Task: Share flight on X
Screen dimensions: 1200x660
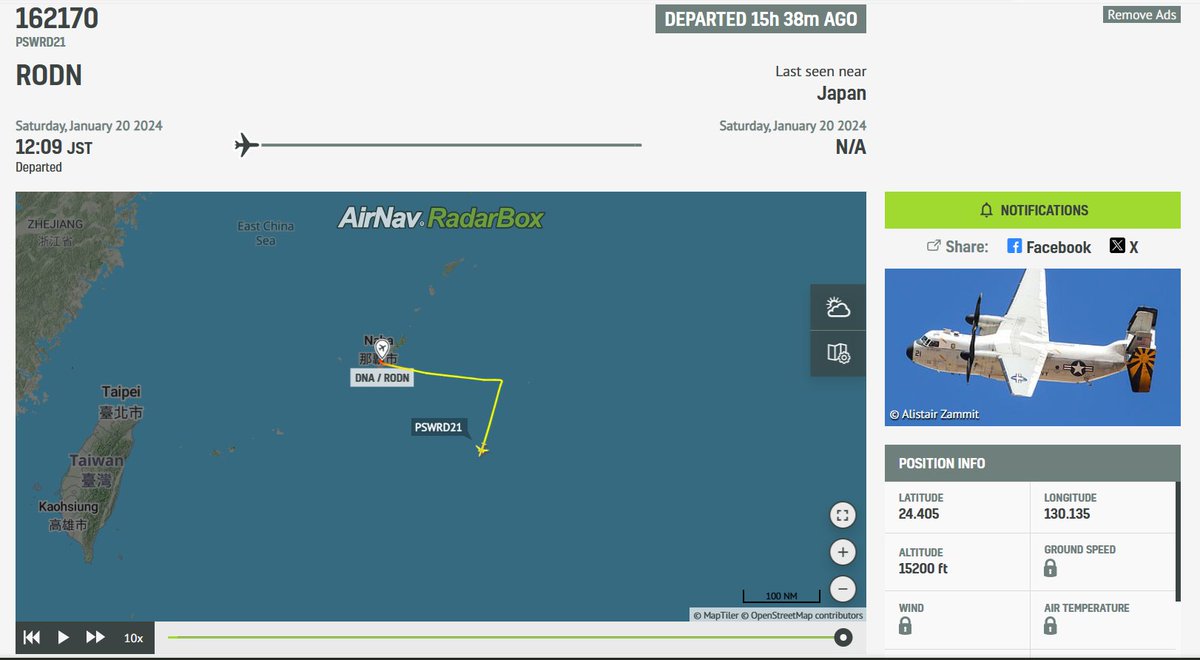Action: pyautogui.click(x=1124, y=247)
